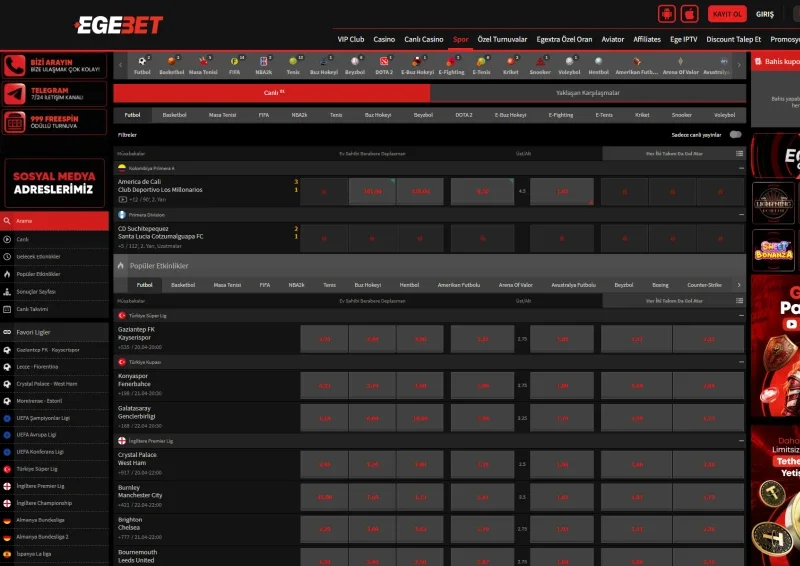This screenshot has width=800, height=566.
Task: Open the Canlı Casino menu item
Action: pos(423,39)
